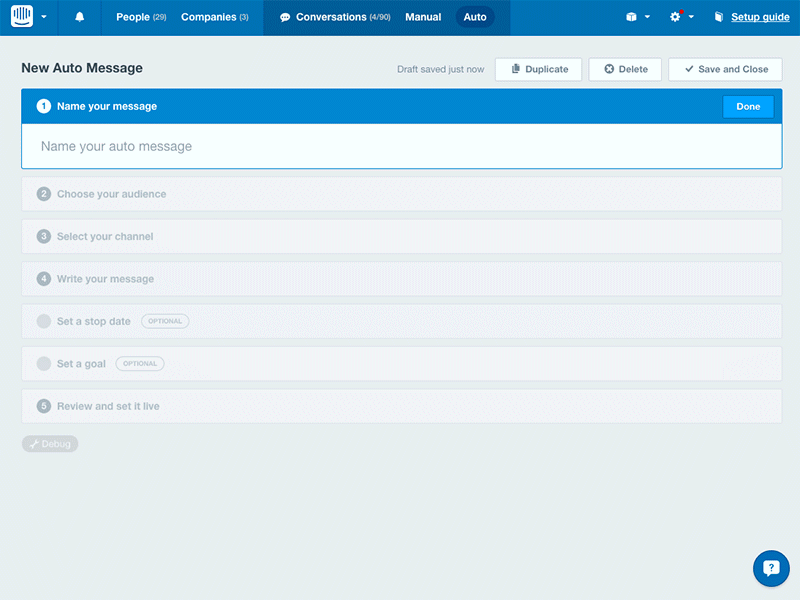The width and height of the screenshot is (800, 600).
Task: Switch to the Companies tab
Action: click(x=207, y=17)
